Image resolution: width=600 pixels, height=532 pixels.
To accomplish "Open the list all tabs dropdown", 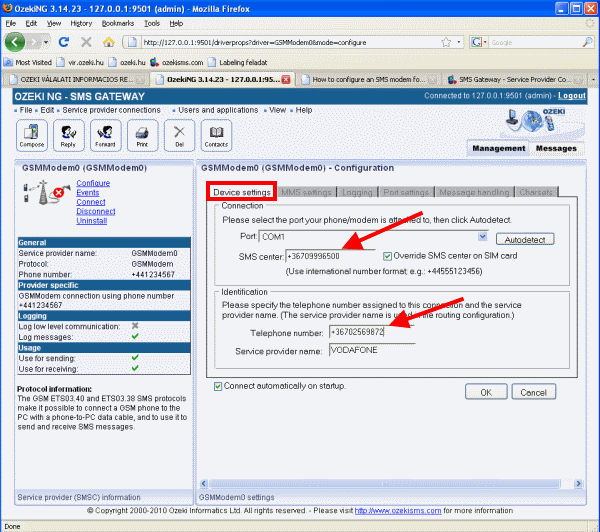I will click(x=593, y=80).
